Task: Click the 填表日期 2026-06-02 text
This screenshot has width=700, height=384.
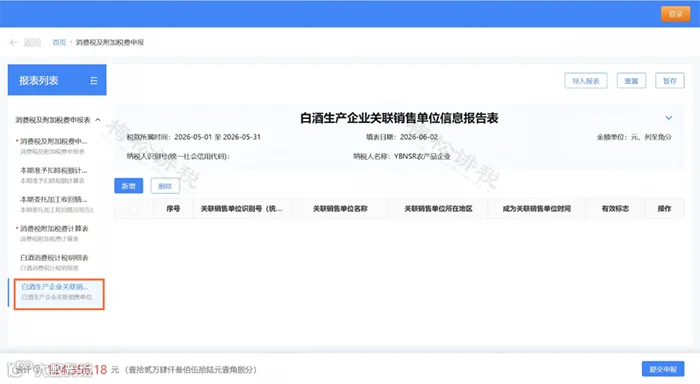Action: [x=402, y=137]
